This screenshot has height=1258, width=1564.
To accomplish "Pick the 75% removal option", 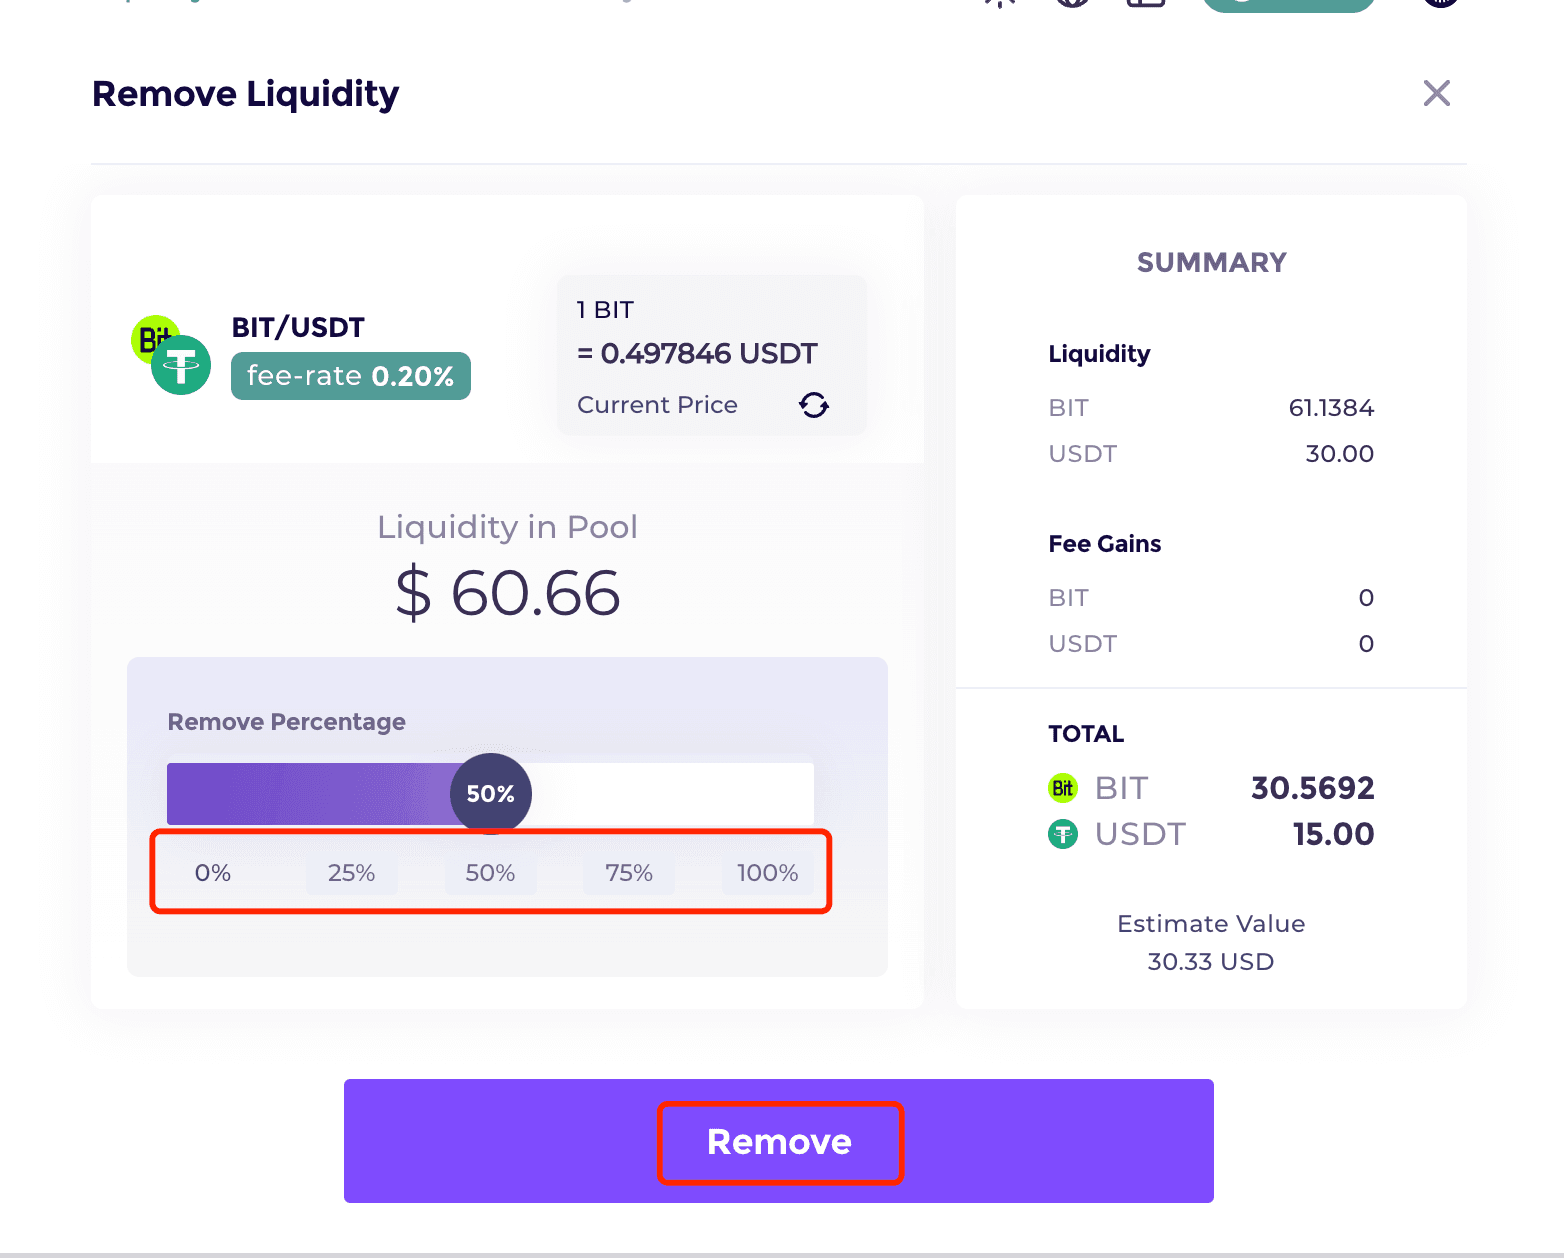I will [629, 873].
